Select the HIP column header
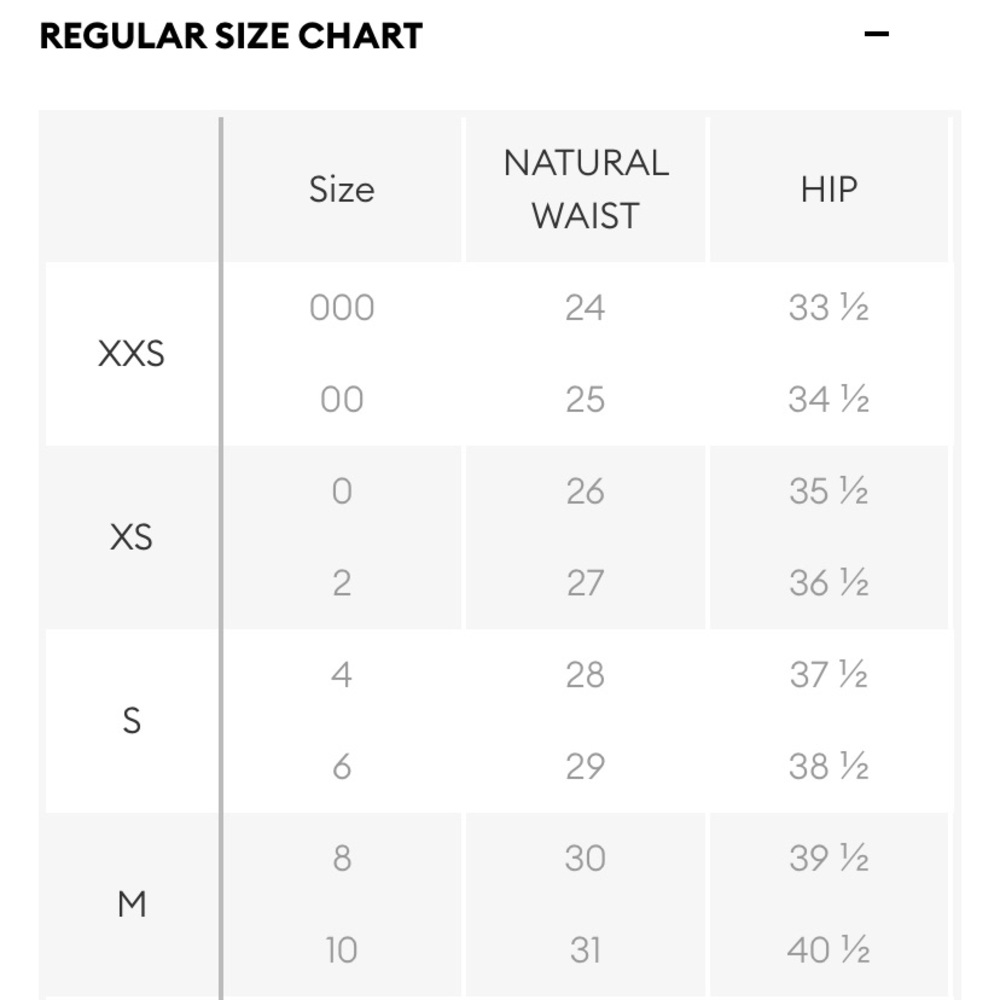This screenshot has height=1000, width=1000. pos(829,189)
